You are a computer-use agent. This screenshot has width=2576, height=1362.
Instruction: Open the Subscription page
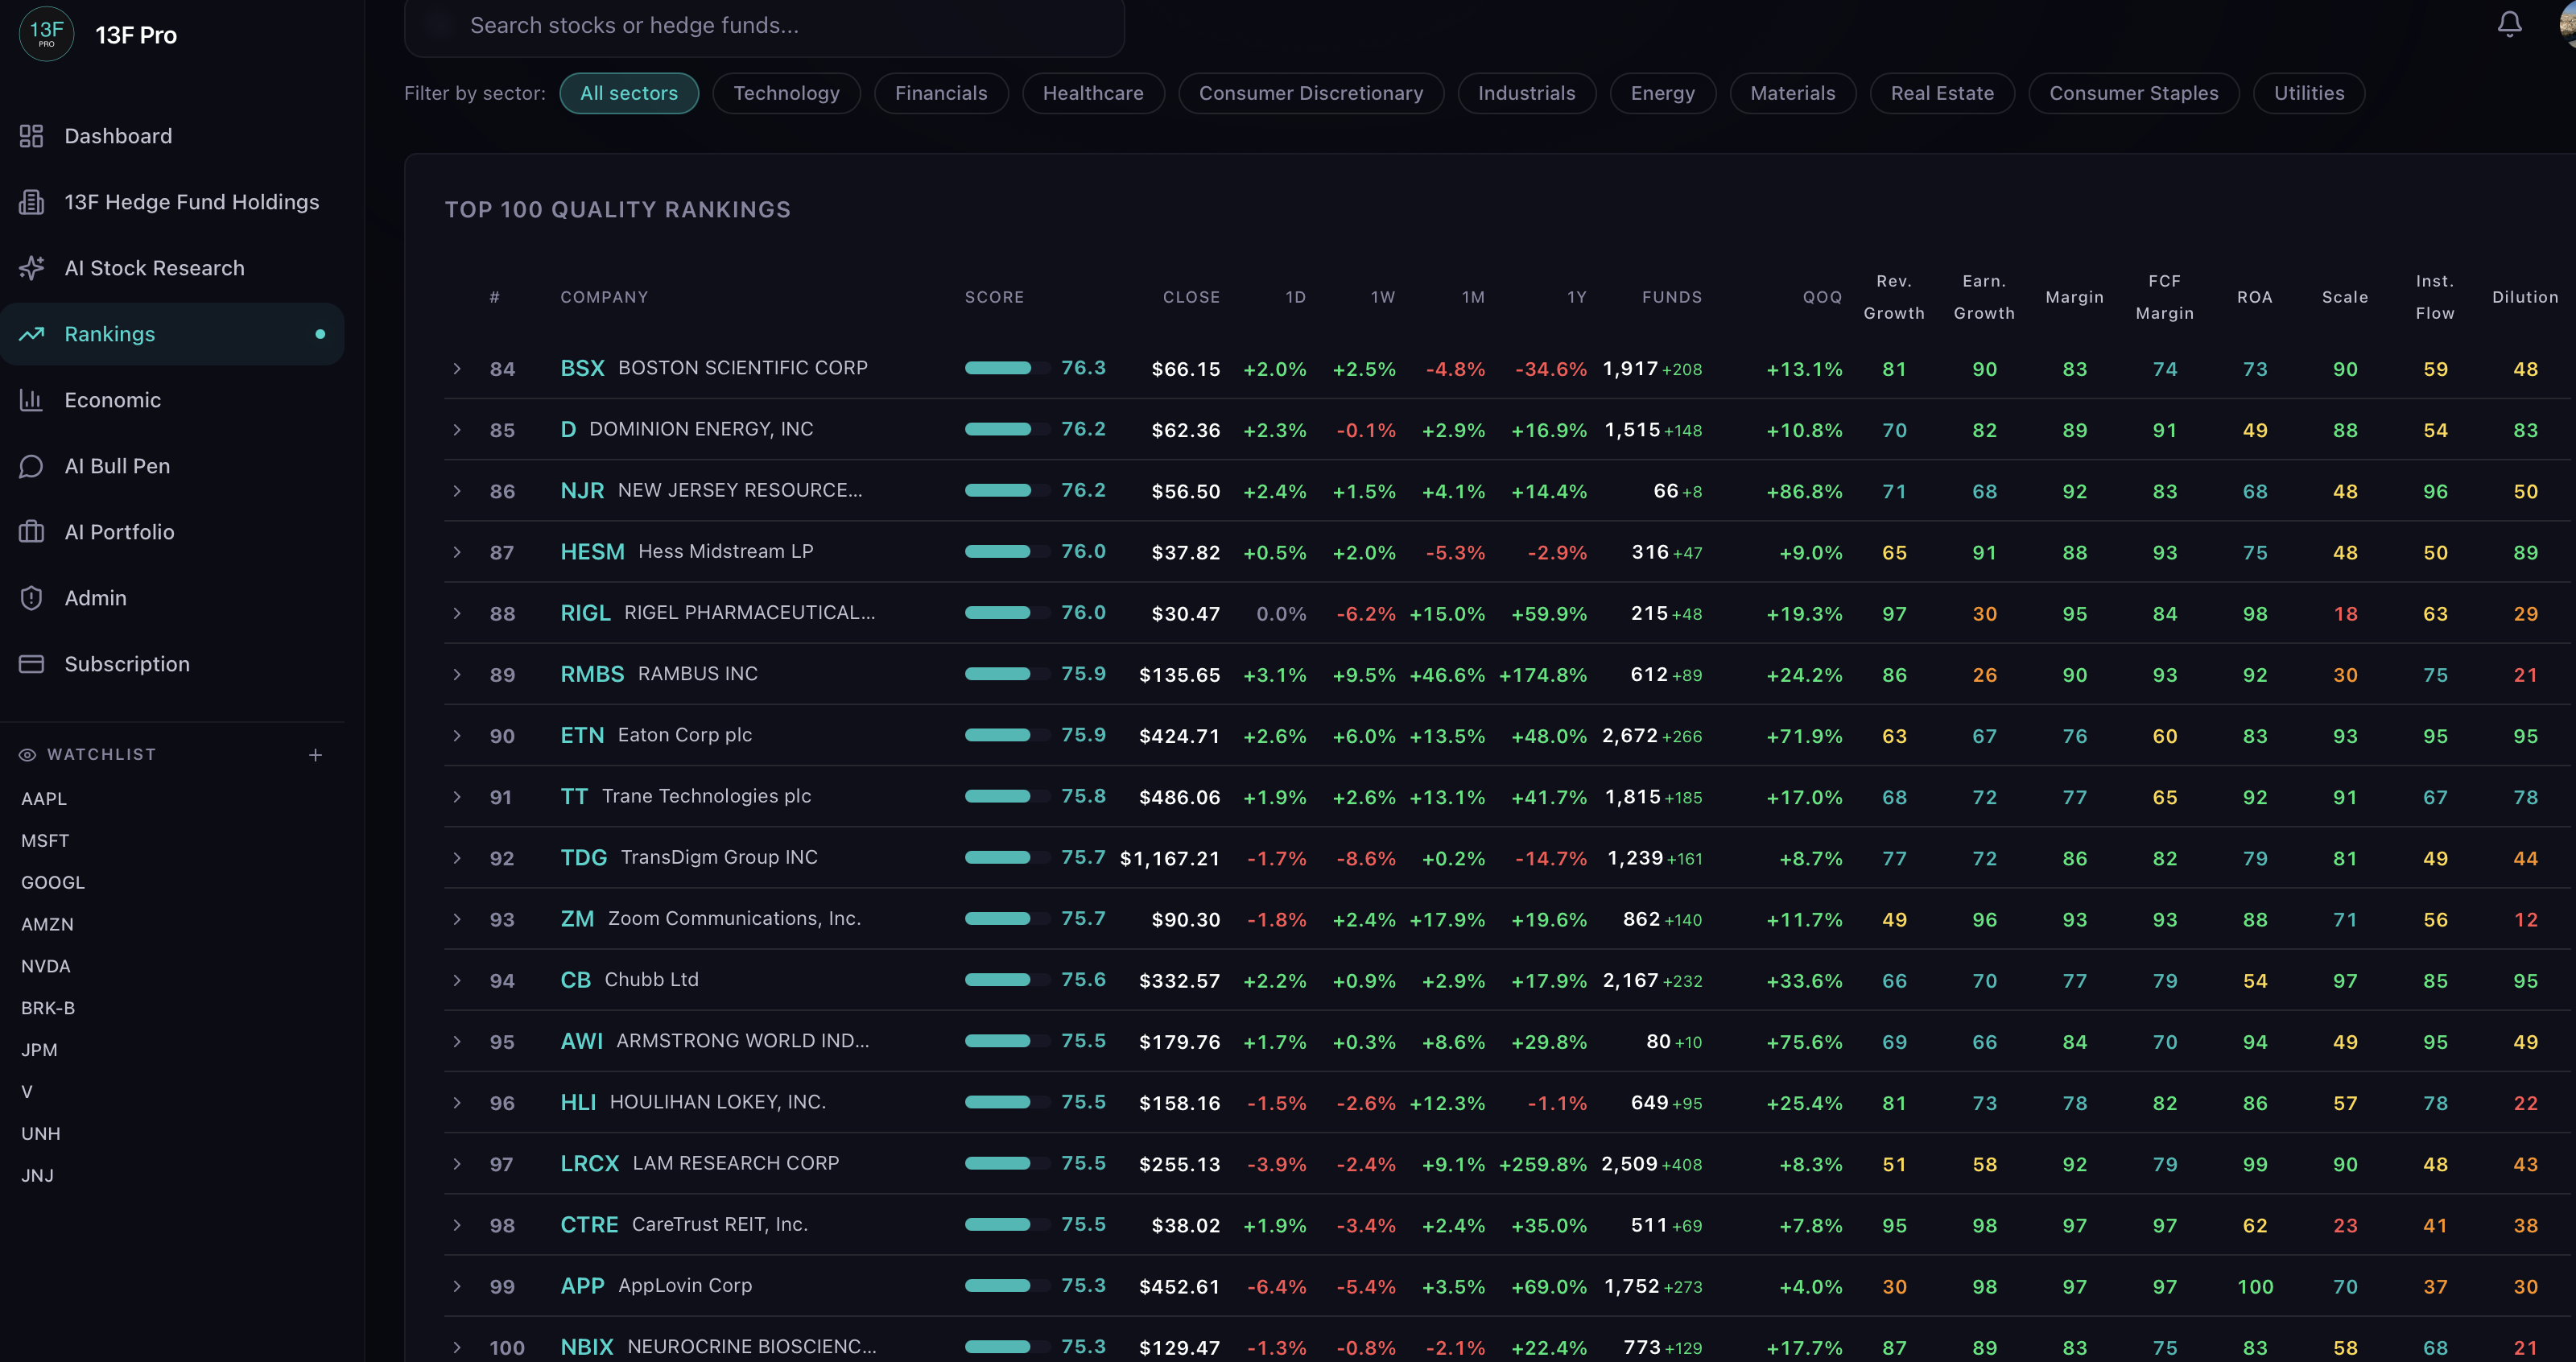pyautogui.click(x=172, y=664)
